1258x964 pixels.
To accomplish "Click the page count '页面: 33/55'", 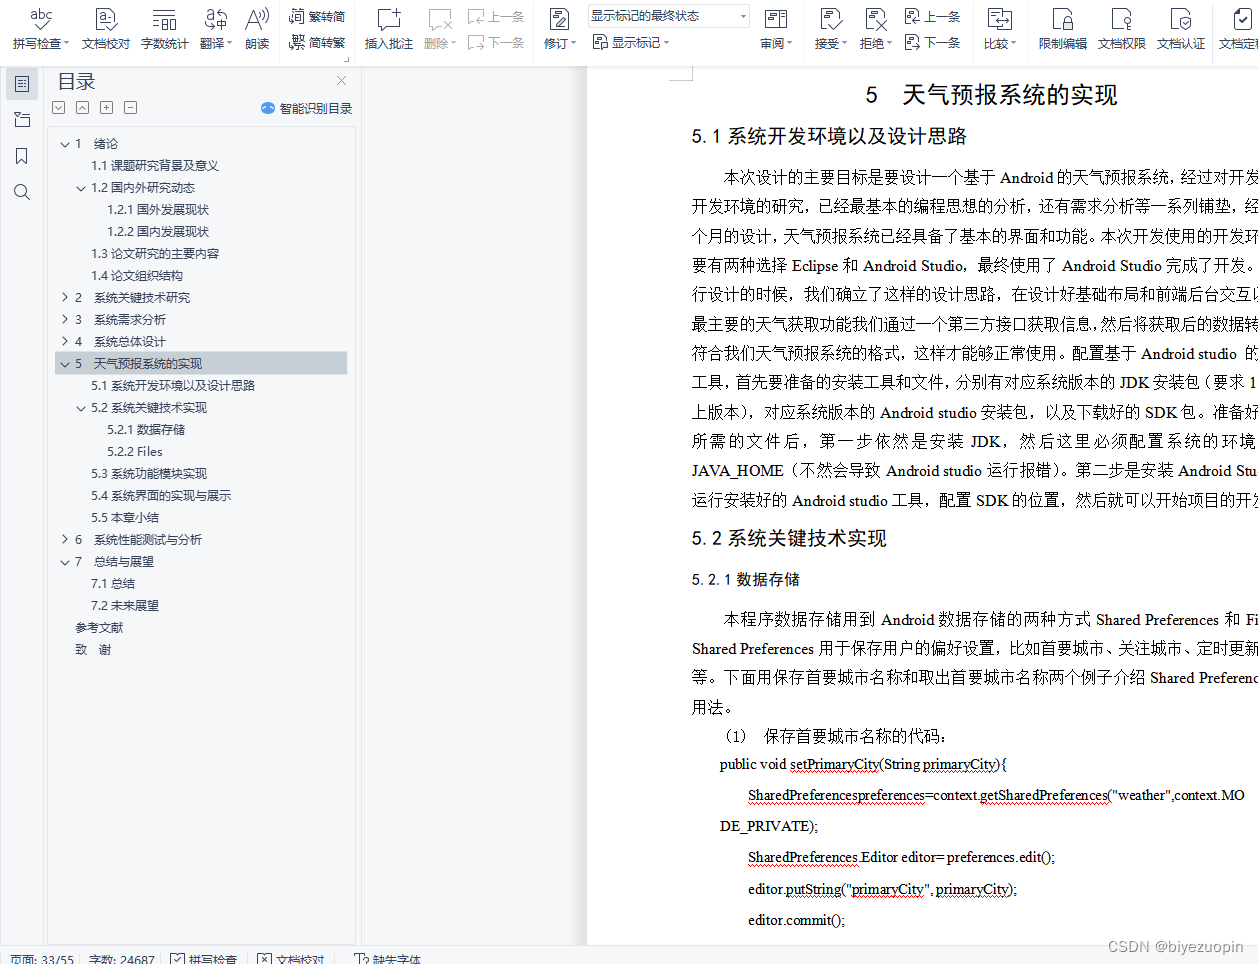I will pyautogui.click(x=42, y=958).
